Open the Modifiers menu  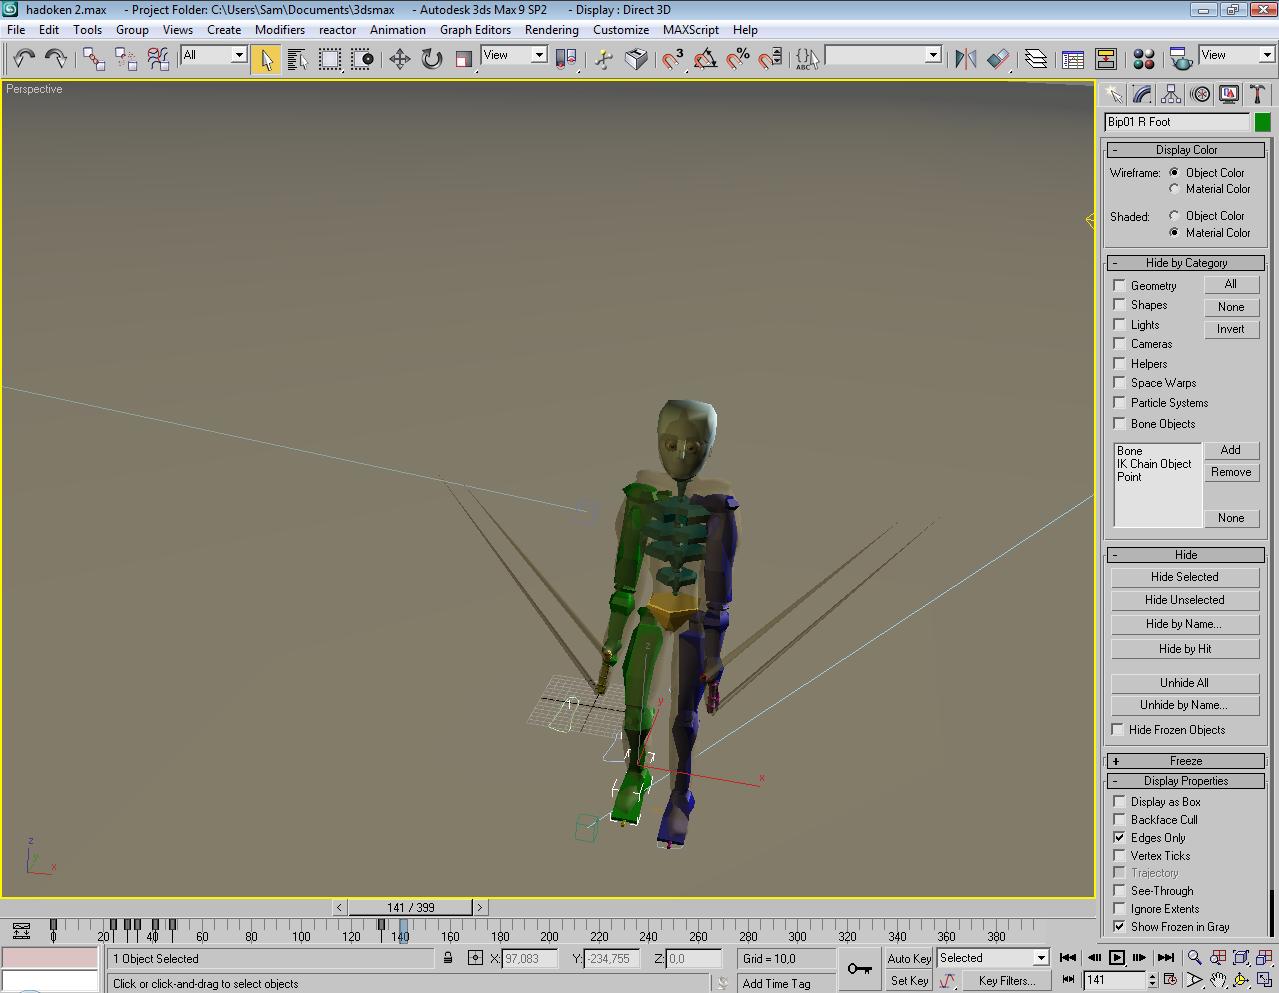click(280, 30)
